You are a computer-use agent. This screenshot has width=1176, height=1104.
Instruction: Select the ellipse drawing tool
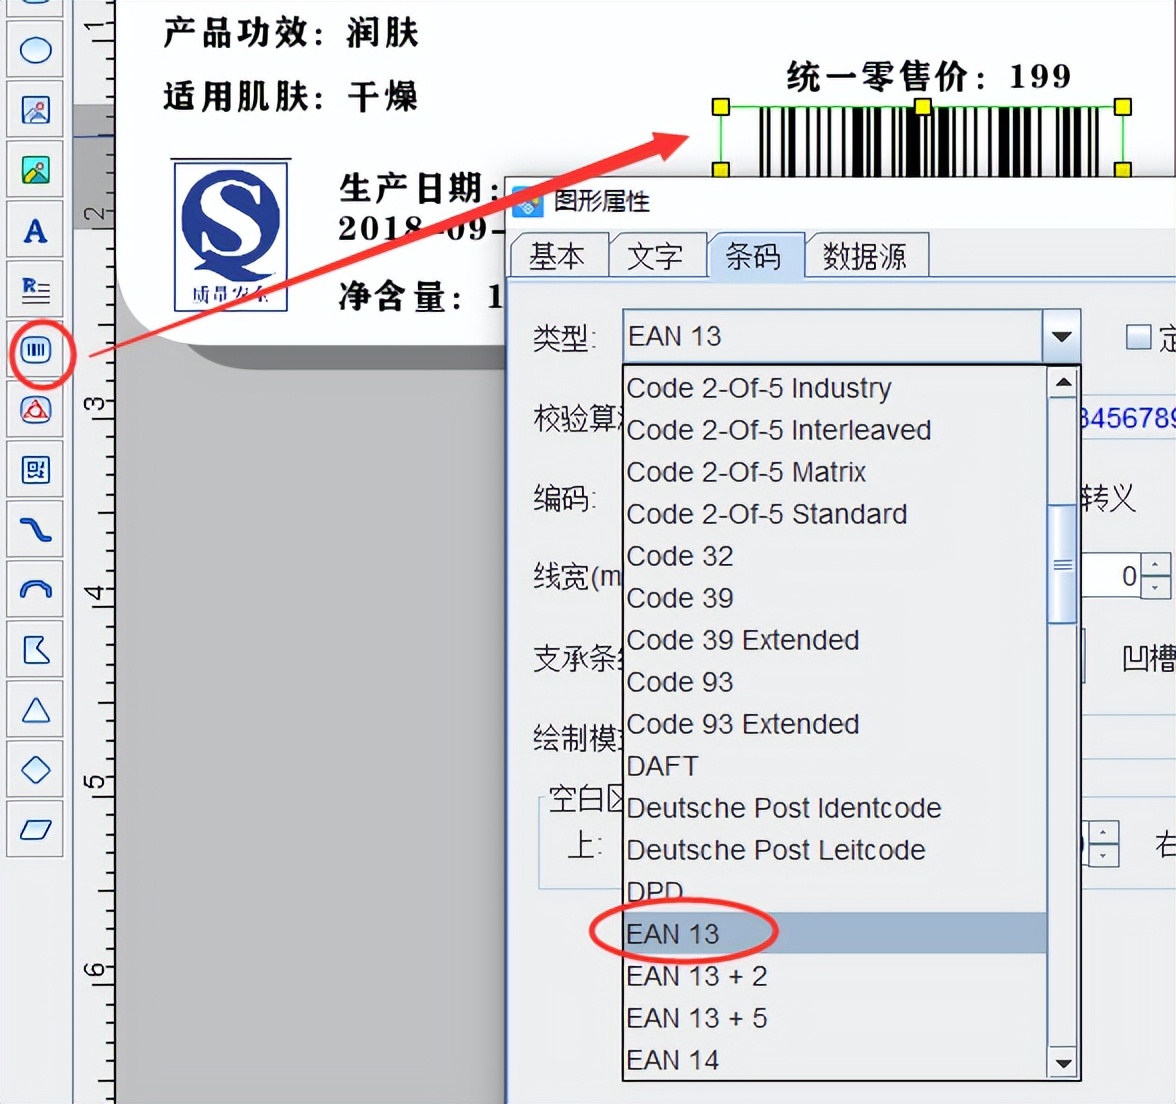[x=35, y=50]
